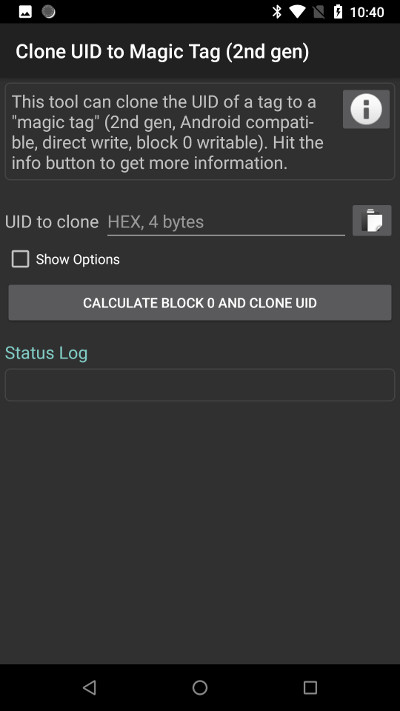
Task: Tap the Wi-Fi signal status icon
Action: pos(297,12)
